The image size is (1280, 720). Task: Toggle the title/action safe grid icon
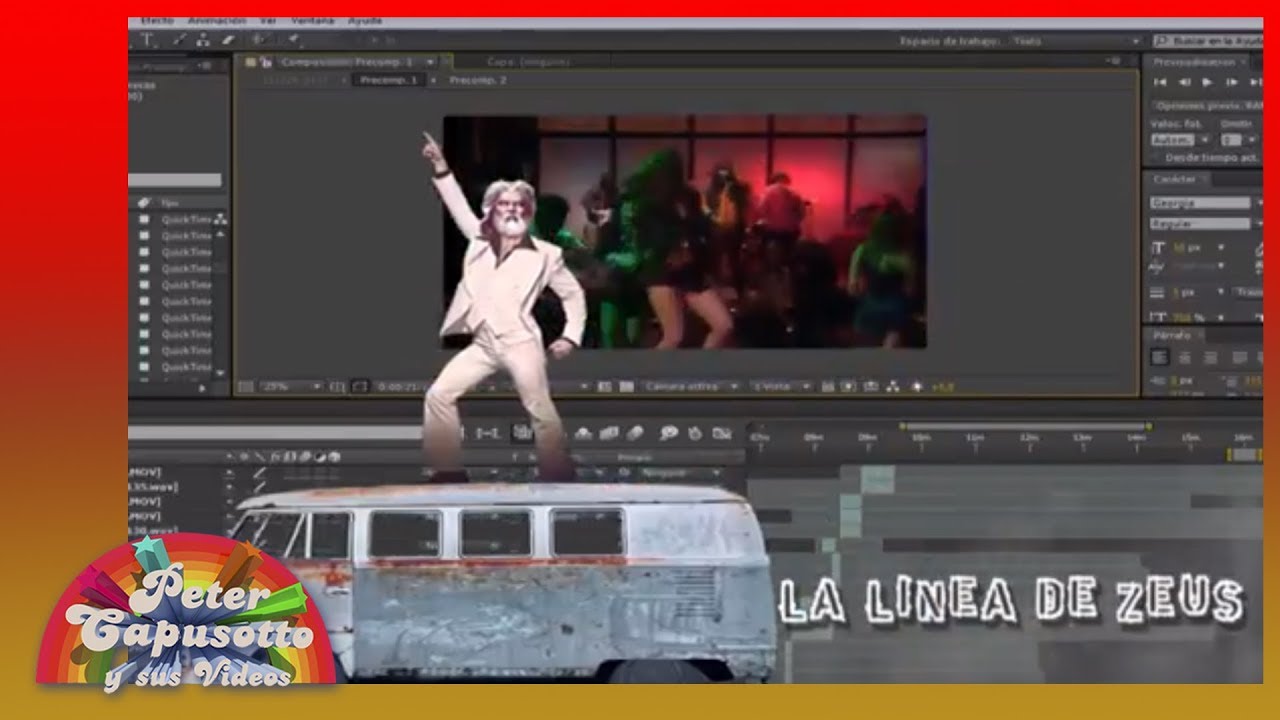(338, 386)
